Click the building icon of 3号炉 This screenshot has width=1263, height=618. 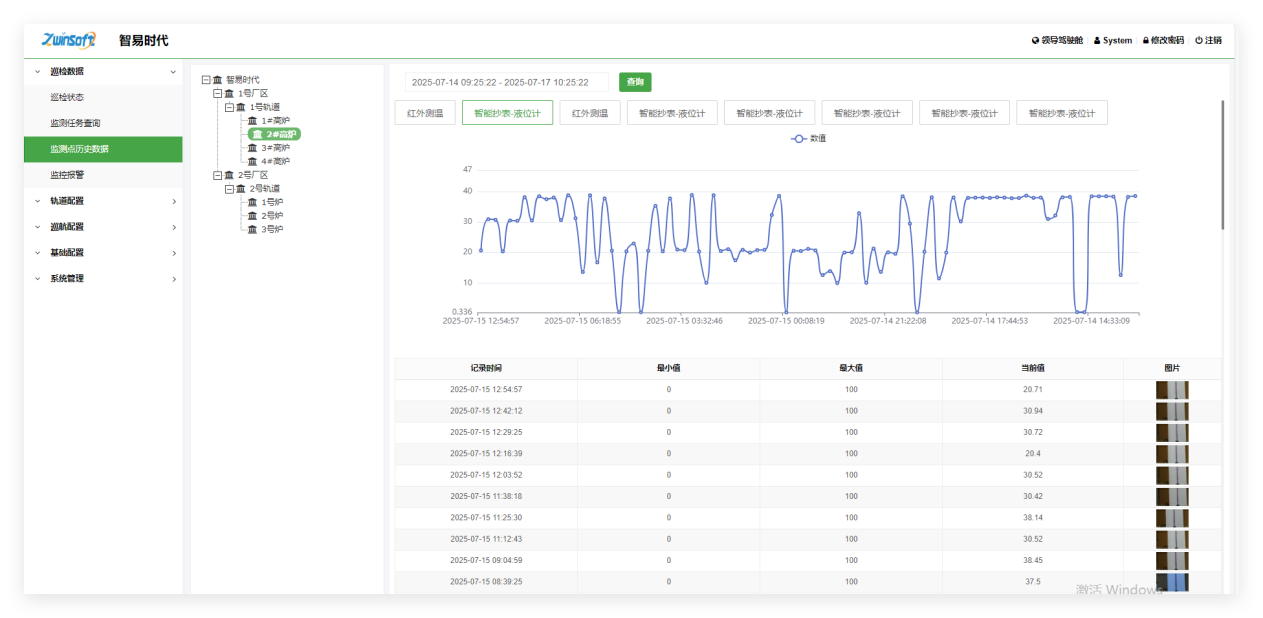(x=252, y=229)
